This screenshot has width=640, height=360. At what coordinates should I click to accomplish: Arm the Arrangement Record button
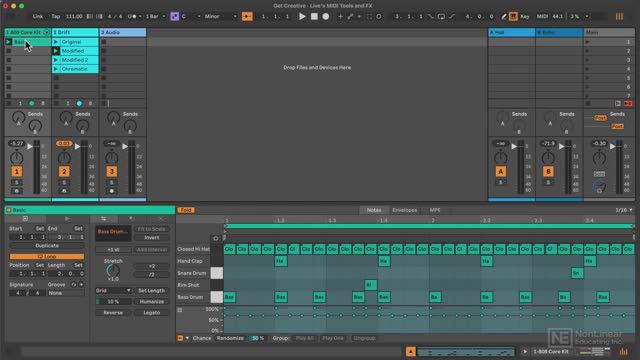pos(326,16)
